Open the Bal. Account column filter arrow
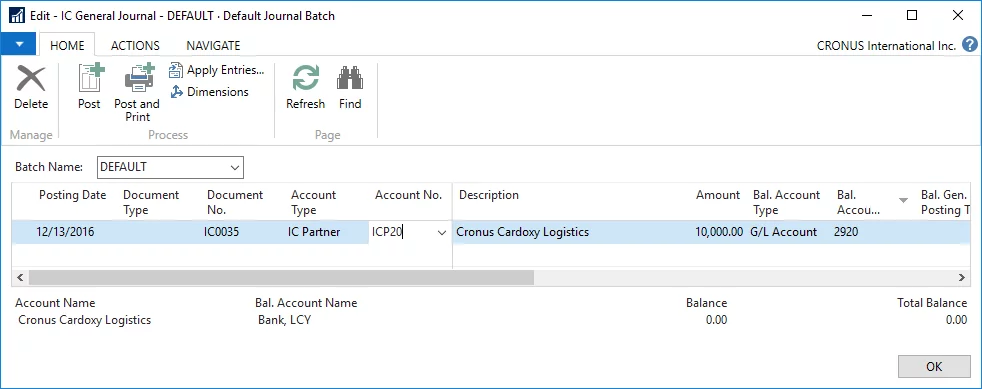 tap(903, 200)
